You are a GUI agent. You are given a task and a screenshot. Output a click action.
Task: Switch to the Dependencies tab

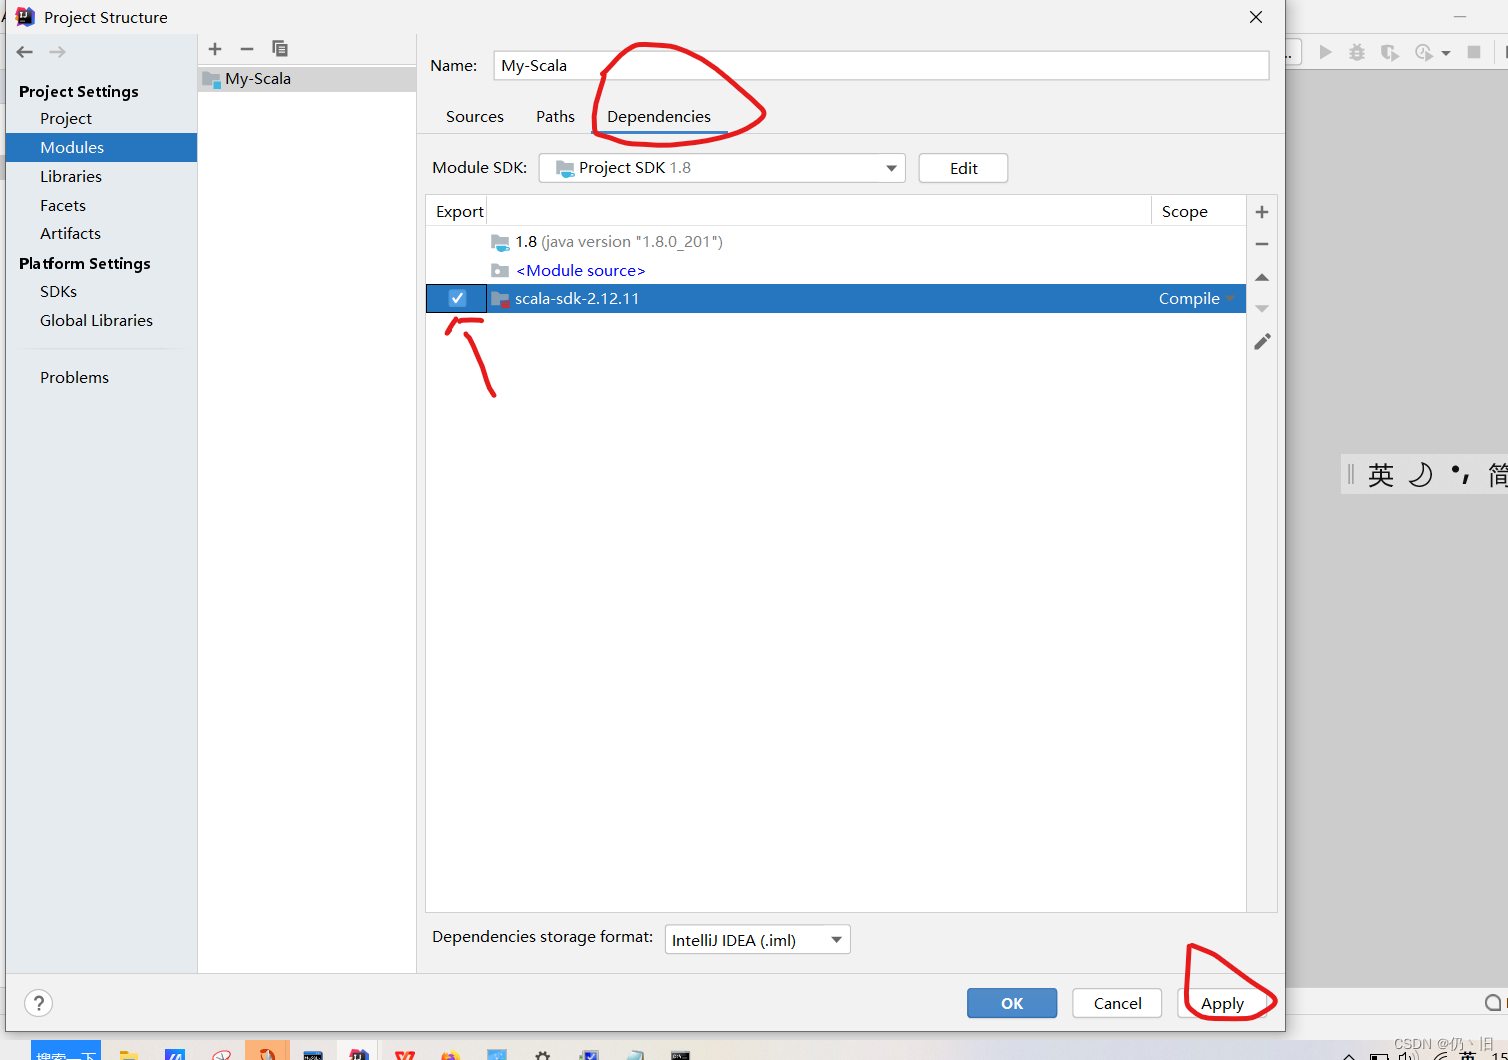(659, 116)
